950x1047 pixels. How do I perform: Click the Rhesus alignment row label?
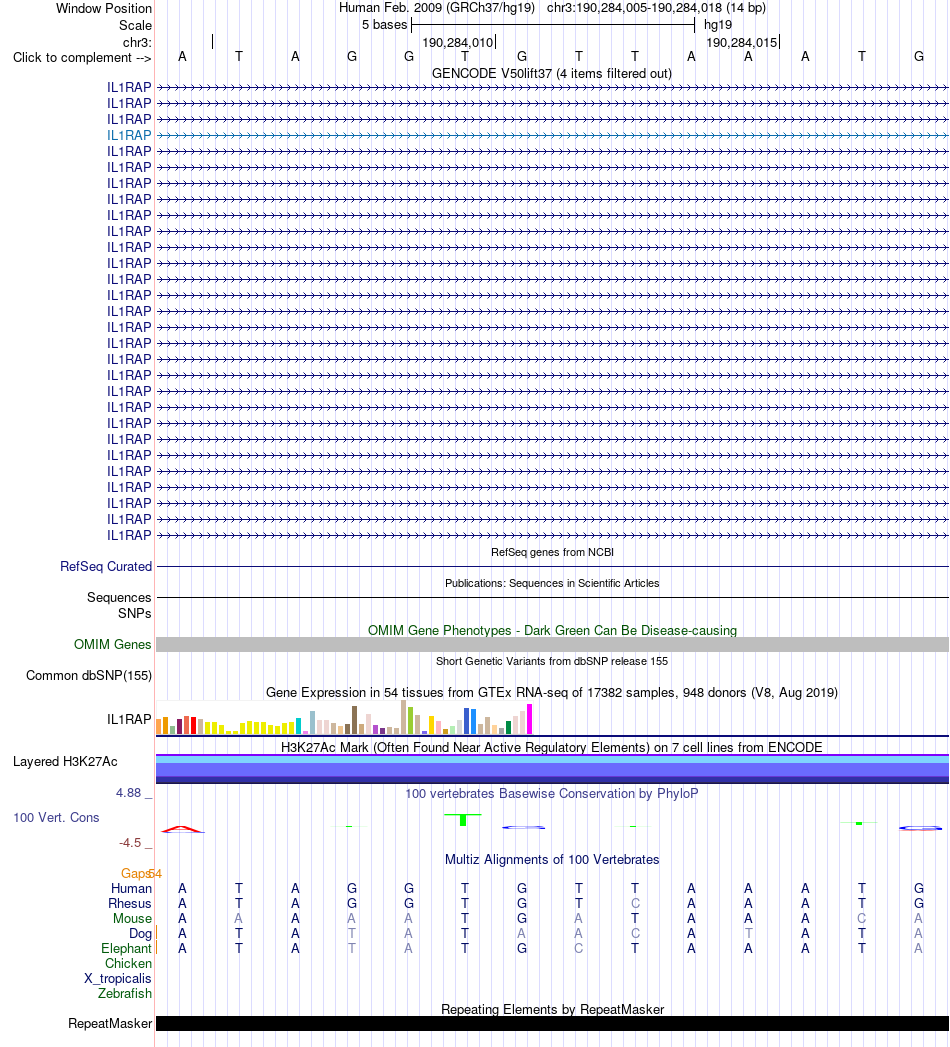130,903
